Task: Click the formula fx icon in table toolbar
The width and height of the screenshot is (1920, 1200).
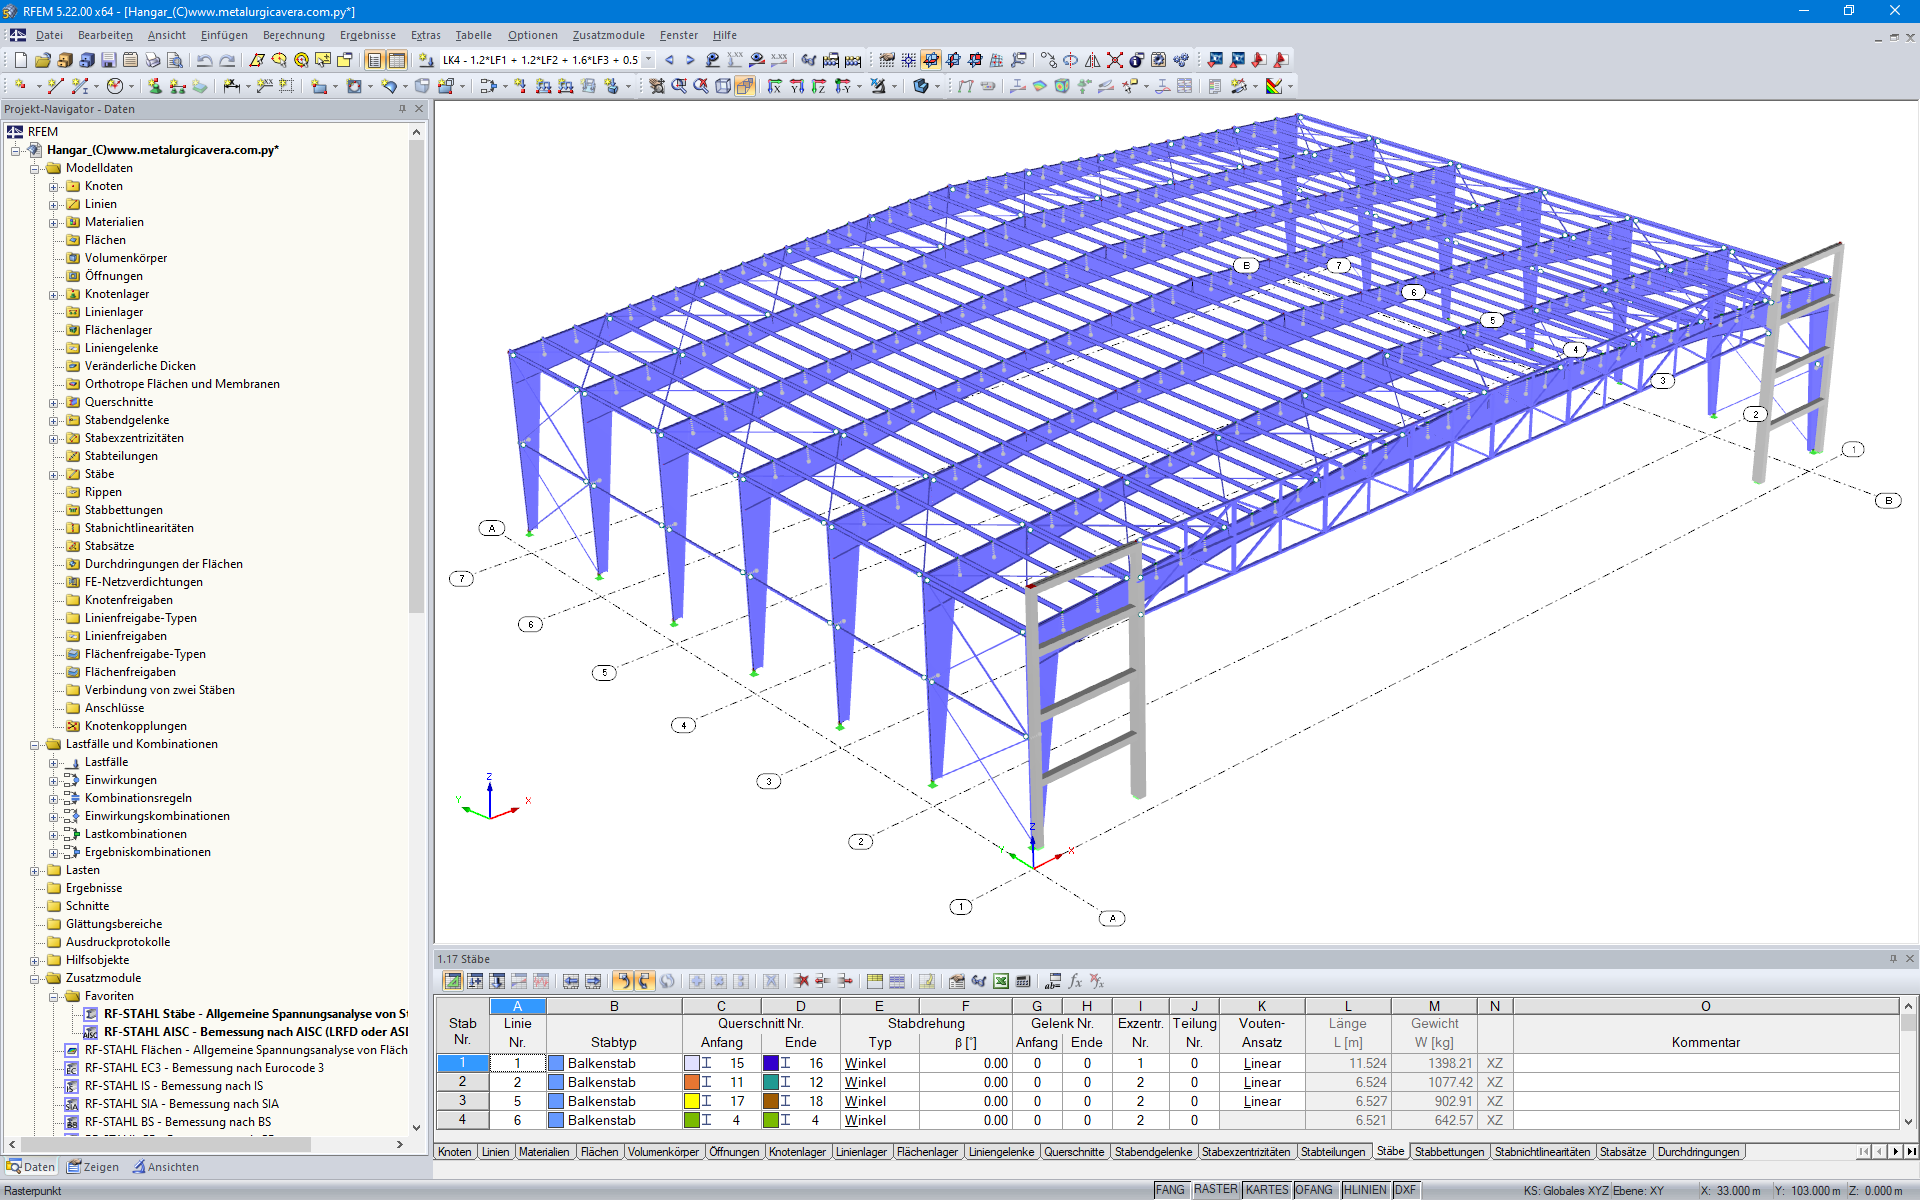Action: click(1075, 981)
